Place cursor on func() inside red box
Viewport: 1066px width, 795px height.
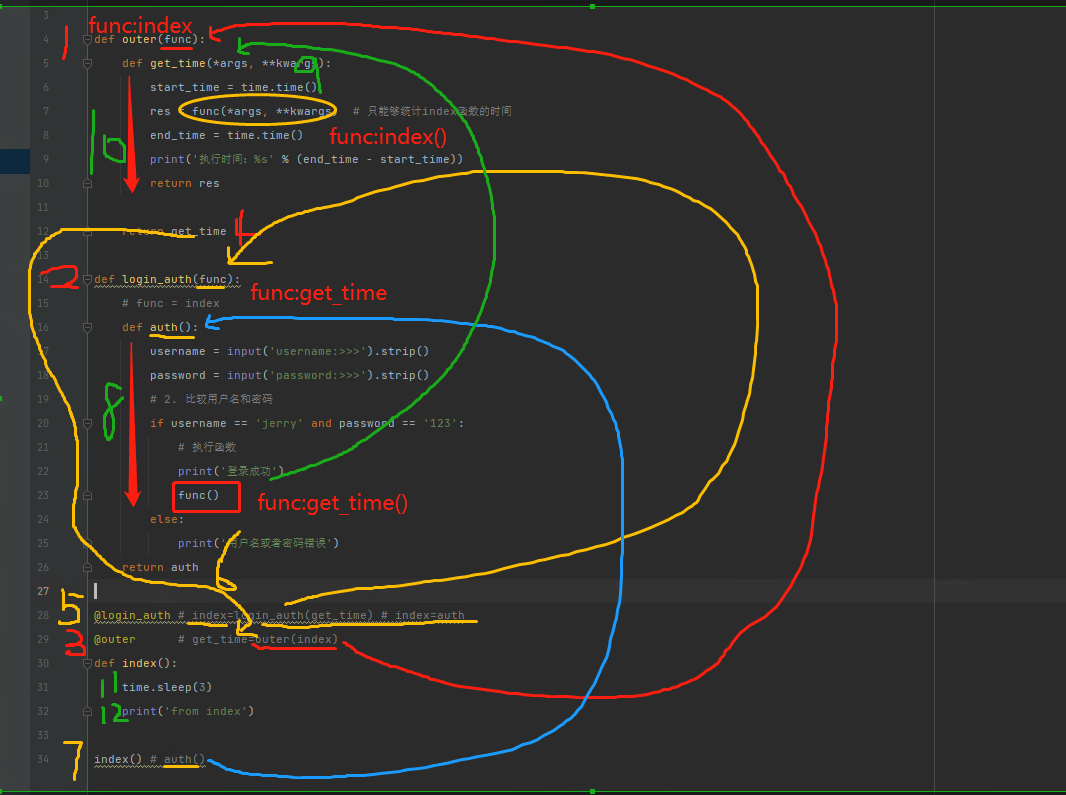coord(199,496)
